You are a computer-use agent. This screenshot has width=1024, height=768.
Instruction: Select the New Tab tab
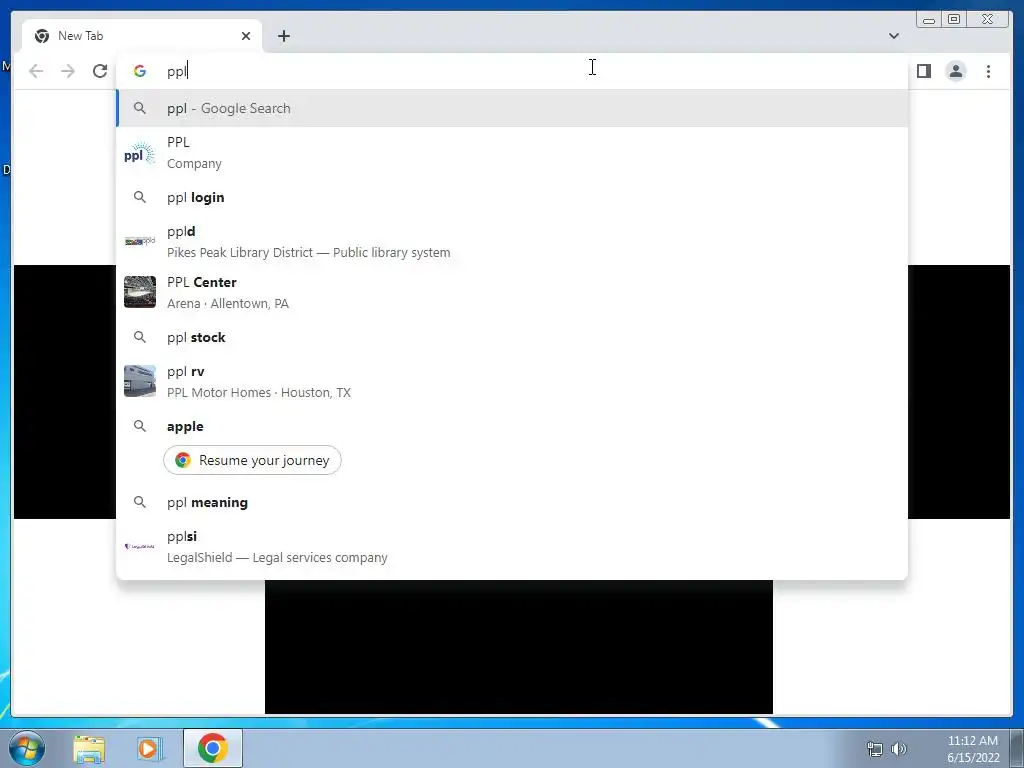[x=142, y=36]
